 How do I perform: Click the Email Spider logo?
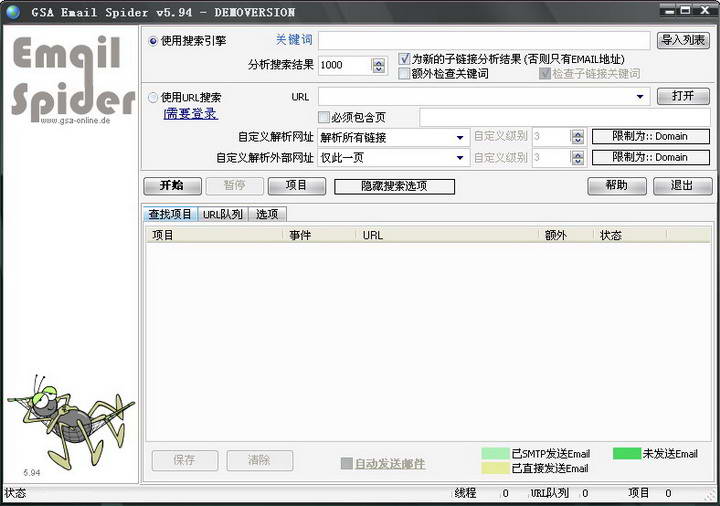73,79
